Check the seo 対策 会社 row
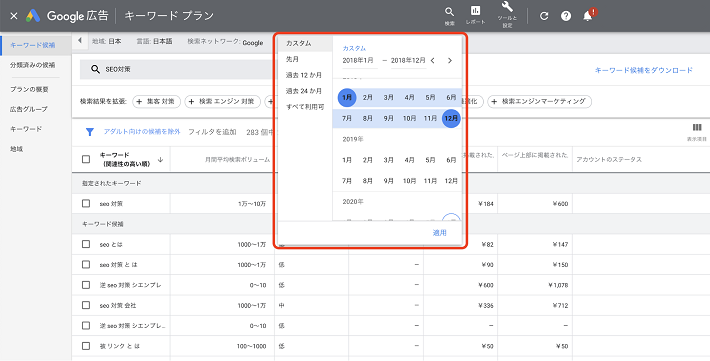Screen dimensions: 710x361 86,305
